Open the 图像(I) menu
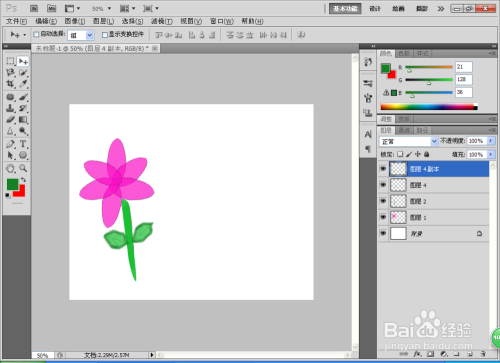The height and width of the screenshot is (363, 500). click(x=75, y=21)
